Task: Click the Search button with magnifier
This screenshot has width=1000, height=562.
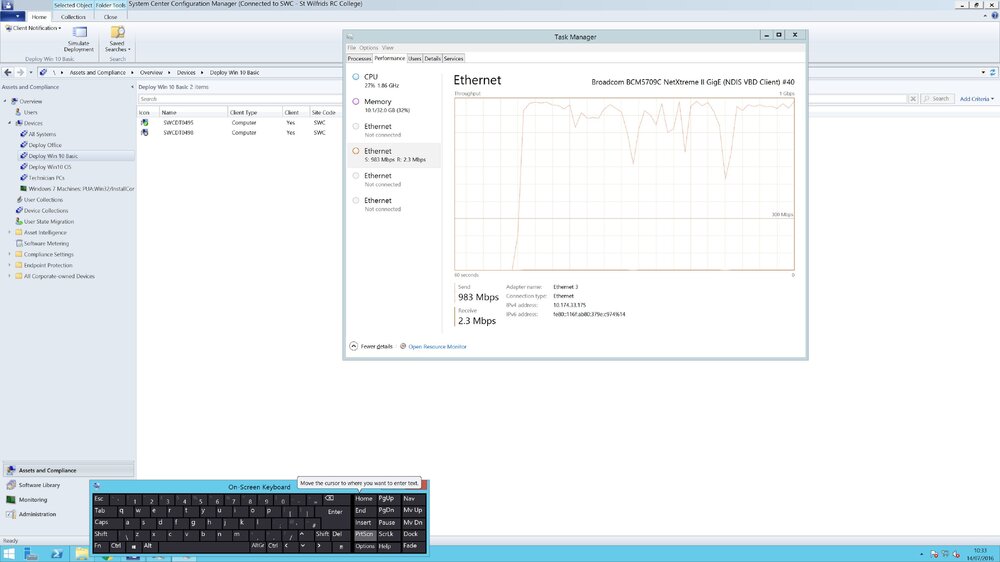Action: point(937,99)
